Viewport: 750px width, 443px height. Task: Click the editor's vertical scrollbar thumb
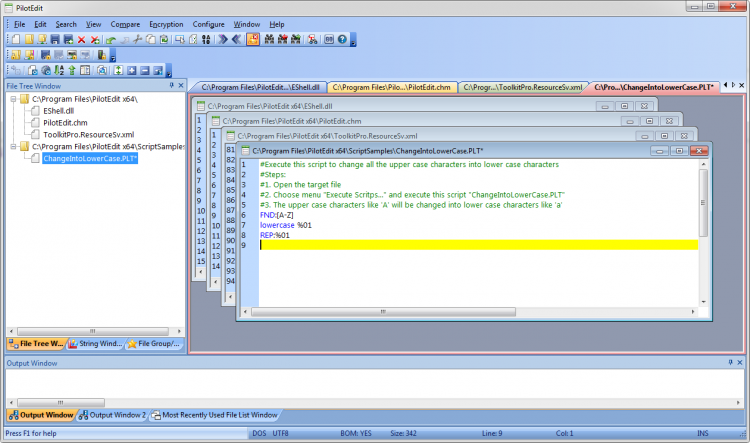703,202
